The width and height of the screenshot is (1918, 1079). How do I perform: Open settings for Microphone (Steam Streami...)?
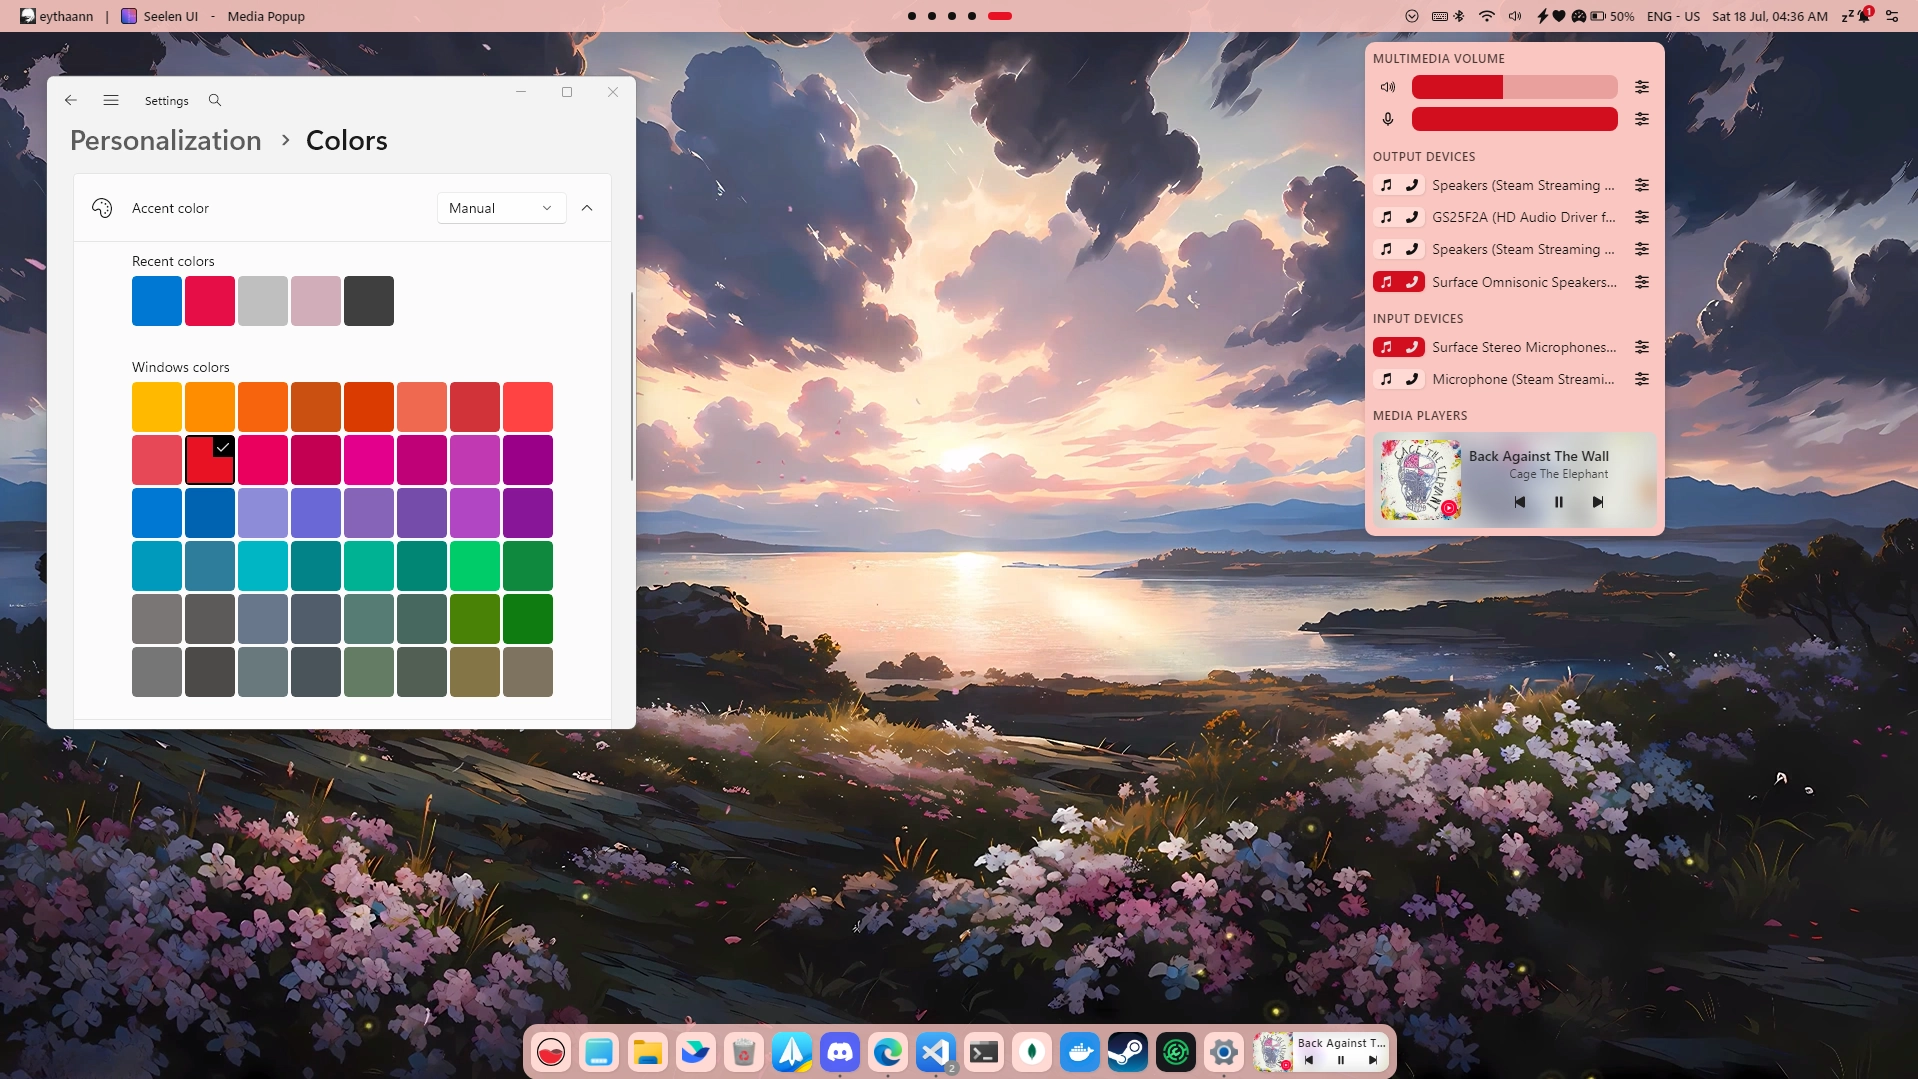pos(1642,379)
